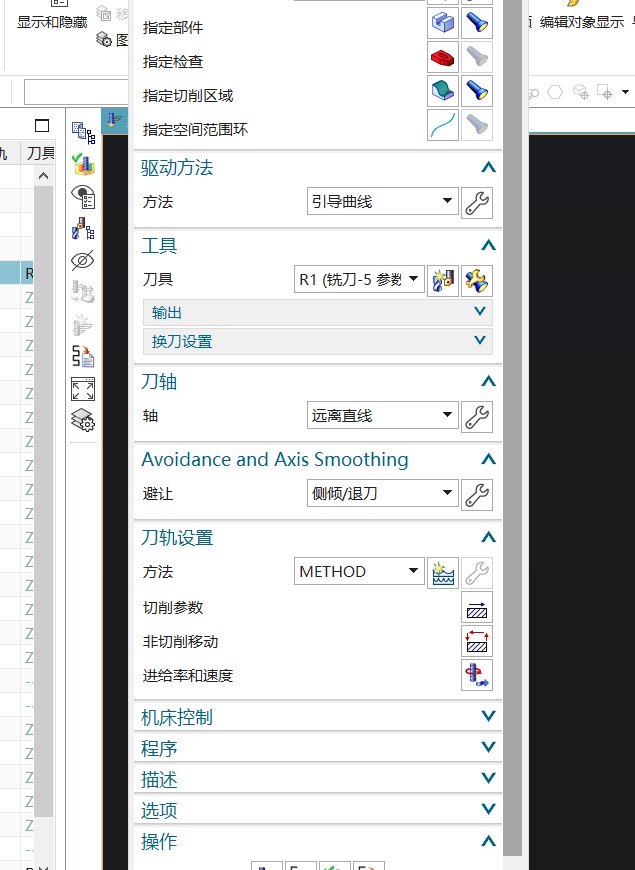Click the 指定检查 select geometry icon

tap(442, 57)
